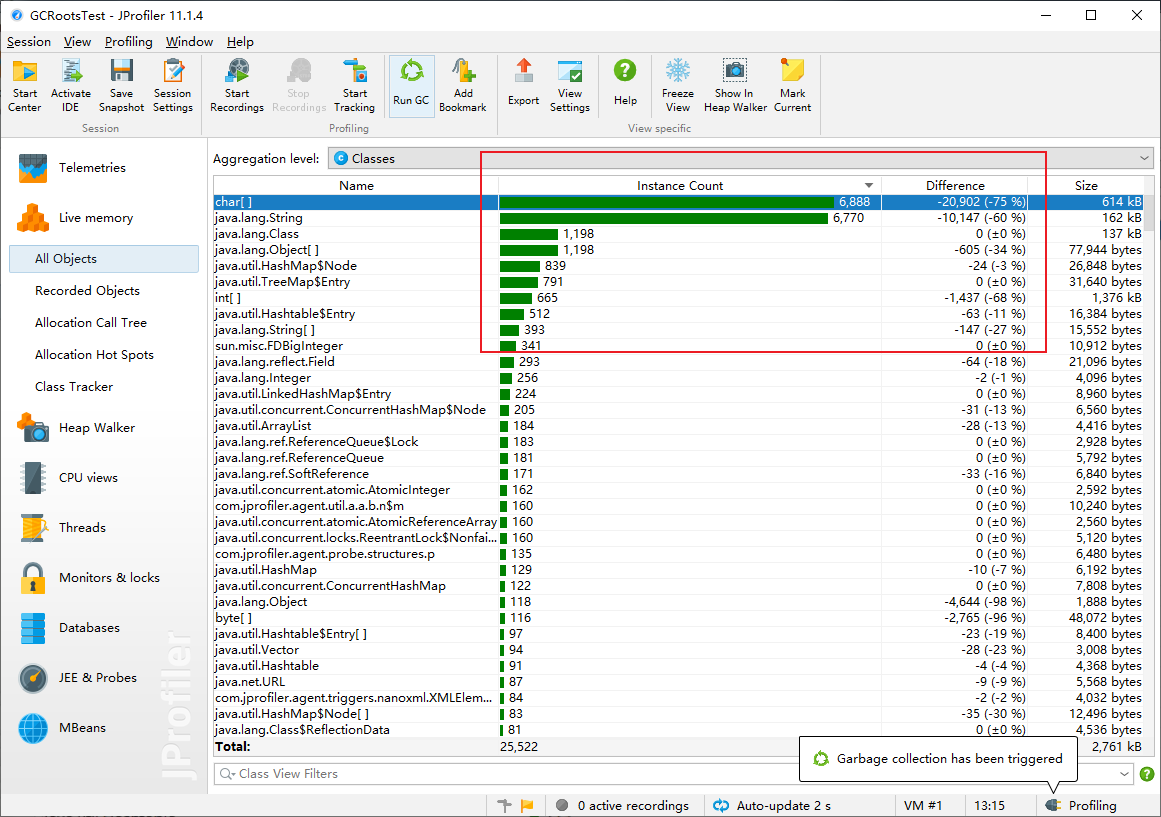Start Tracking tool
The height and width of the screenshot is (817, 1161).
coord(355,86)
